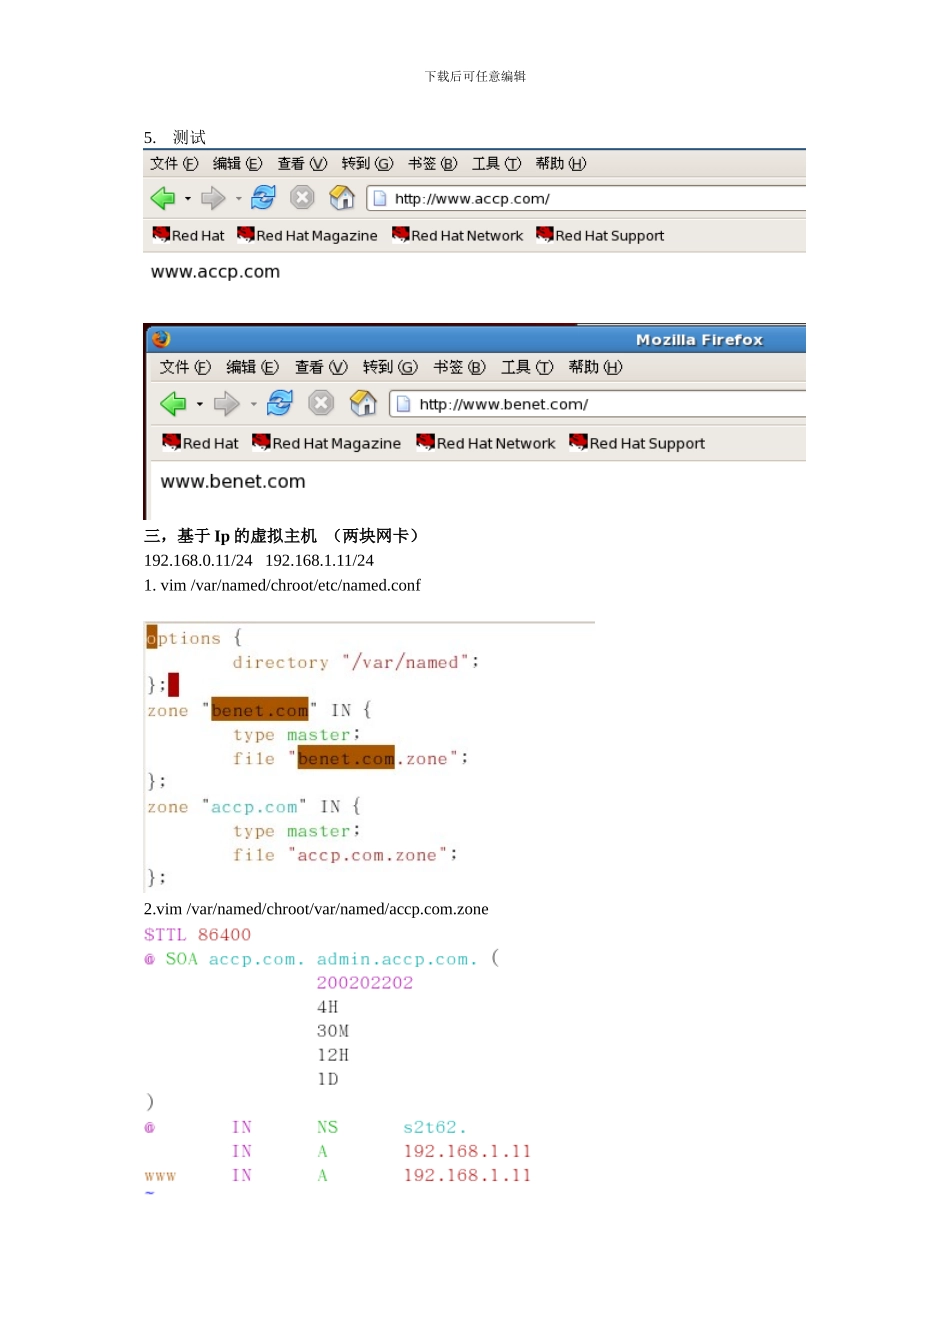Open Red Hat Support bookmark in benet.com browser

tap(637, 443)
